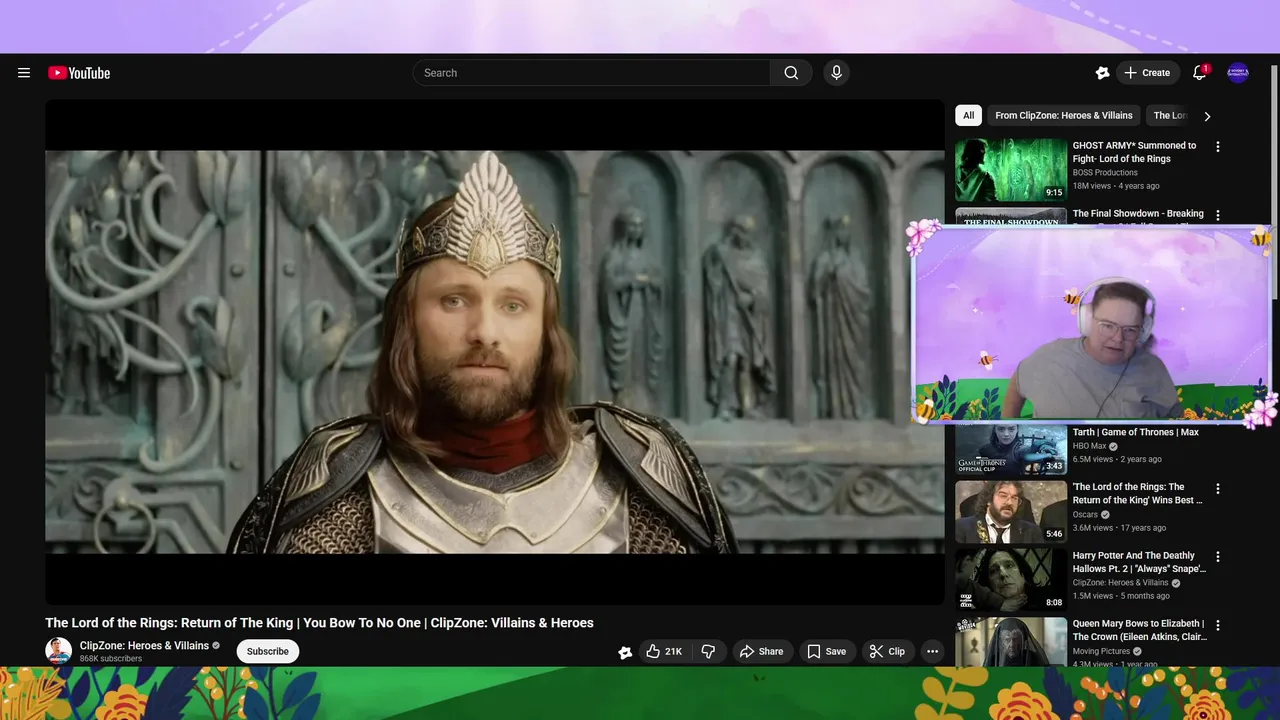The height and width of the screenshot is (720, 1280).
Task: Click '1.5M views • 5 months ago' text
Action: 1121,596
